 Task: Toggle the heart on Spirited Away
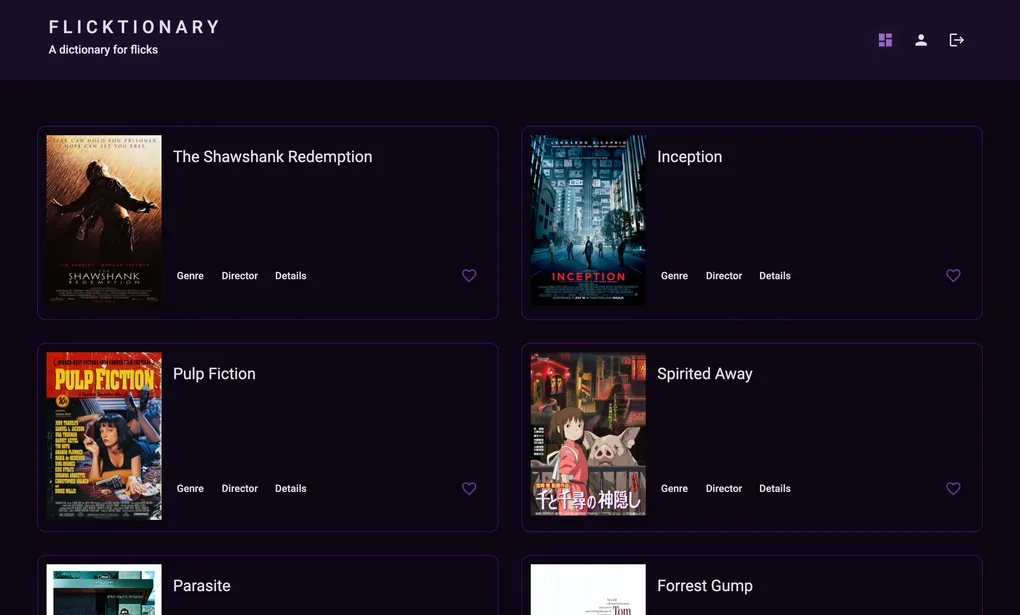coord(953,488)
